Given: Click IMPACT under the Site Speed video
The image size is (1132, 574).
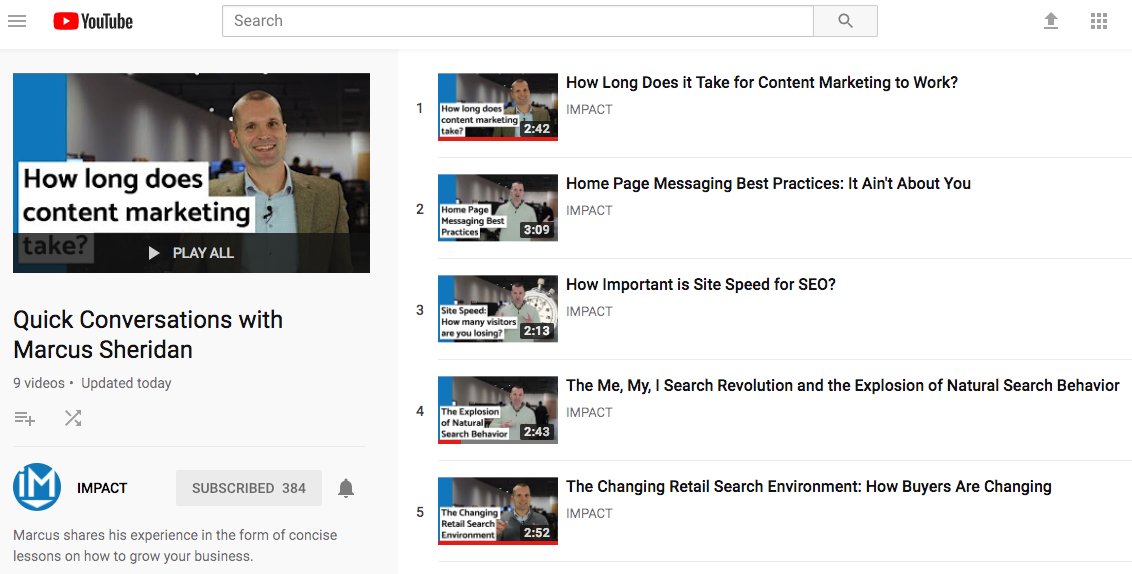Looking at the screenshot, I should click(589, 312).
